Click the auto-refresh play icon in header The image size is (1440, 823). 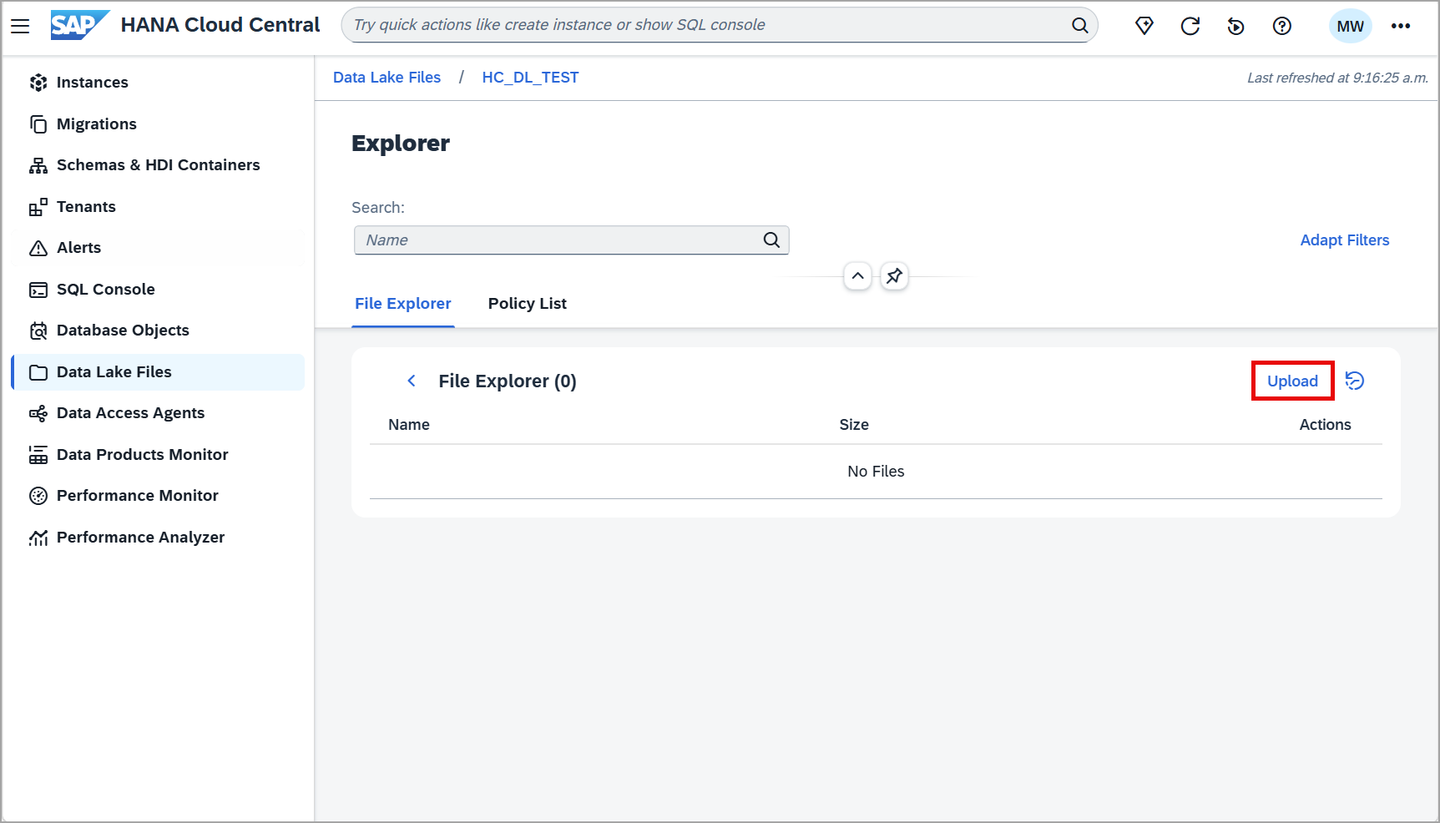(1236, 26)
